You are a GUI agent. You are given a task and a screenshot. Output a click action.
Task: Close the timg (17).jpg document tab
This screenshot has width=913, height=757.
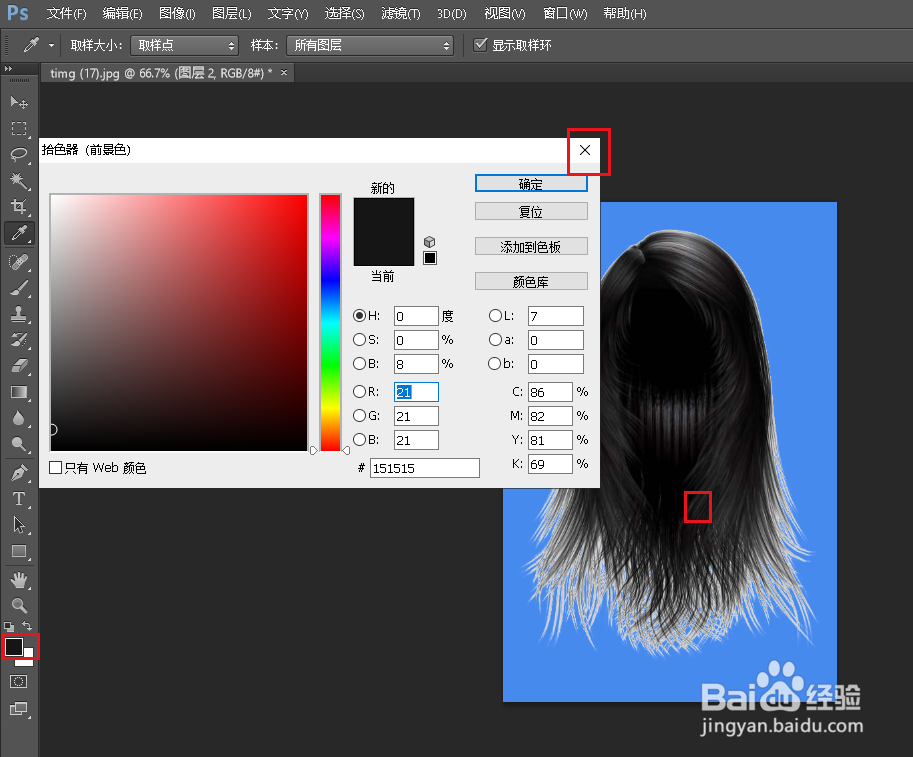tap(284, 73)
